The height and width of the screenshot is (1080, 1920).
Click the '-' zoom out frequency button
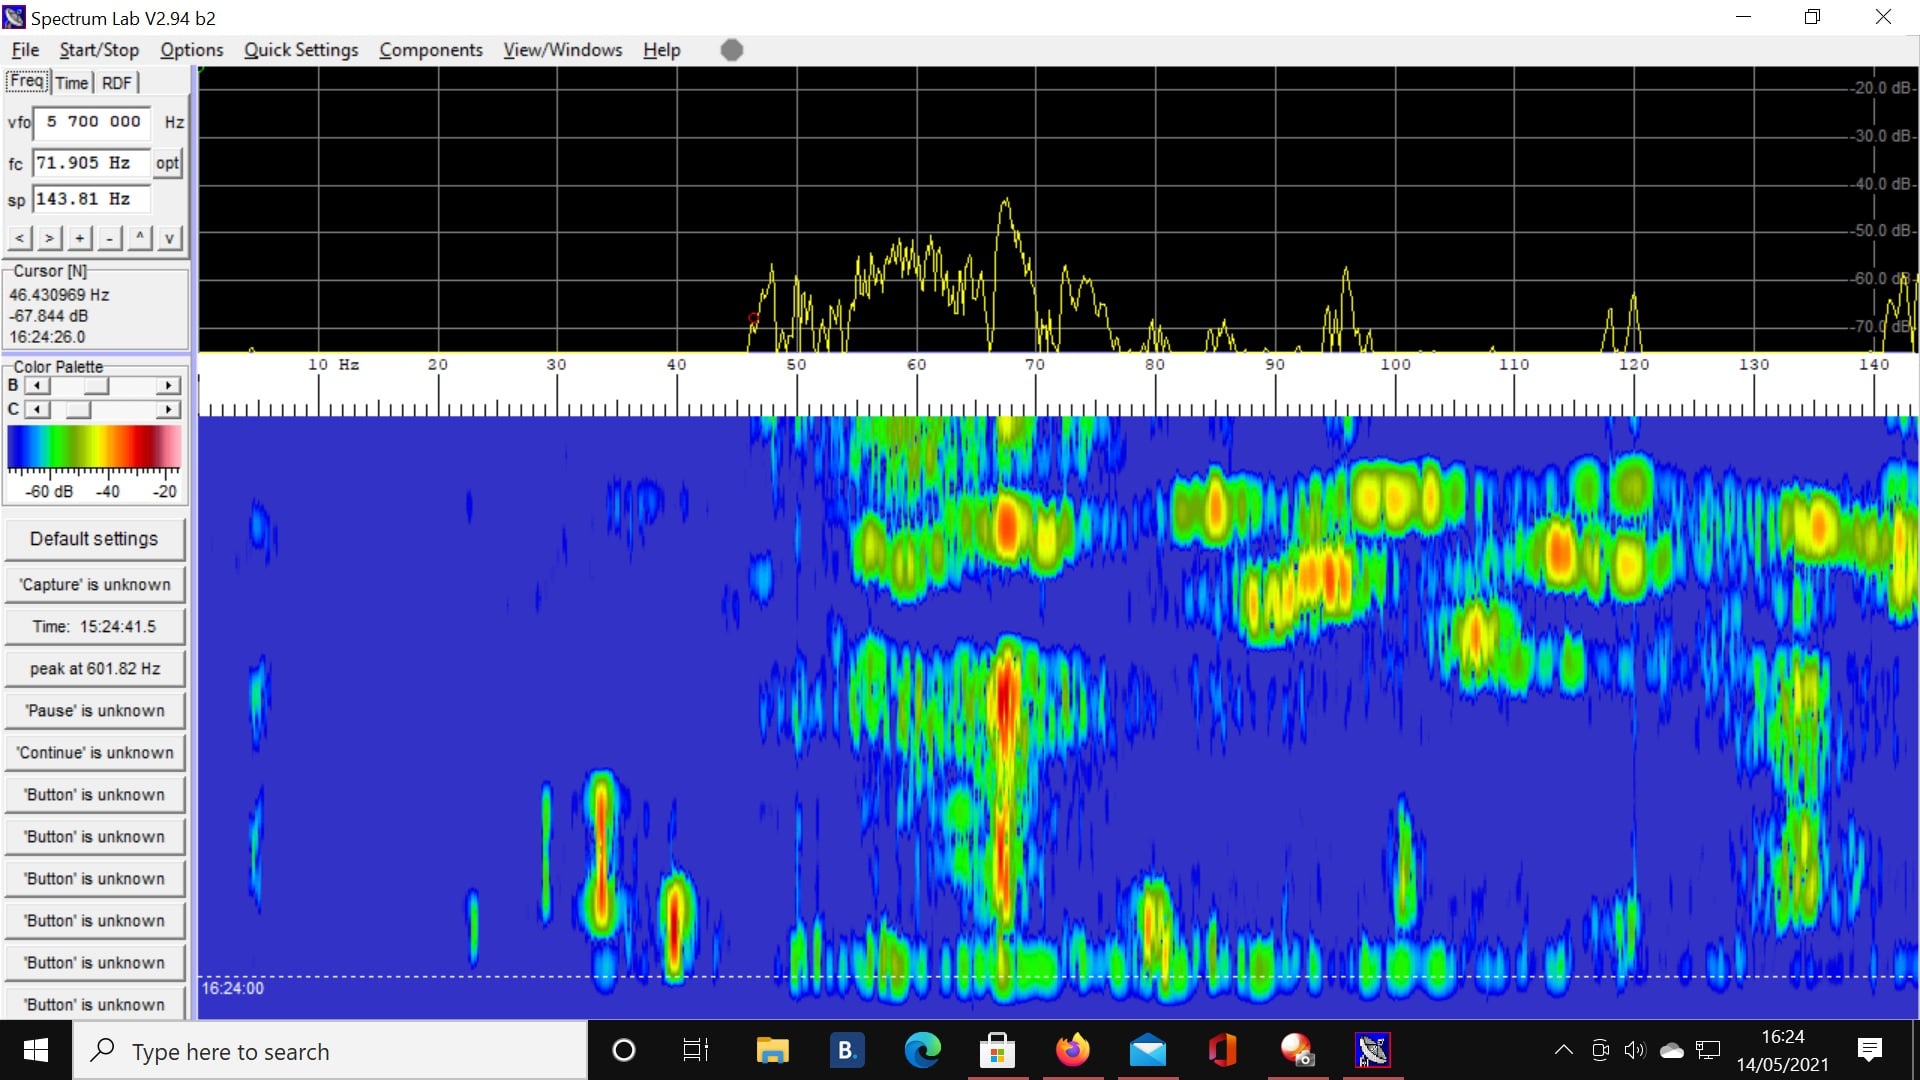[x=109, y=238]
